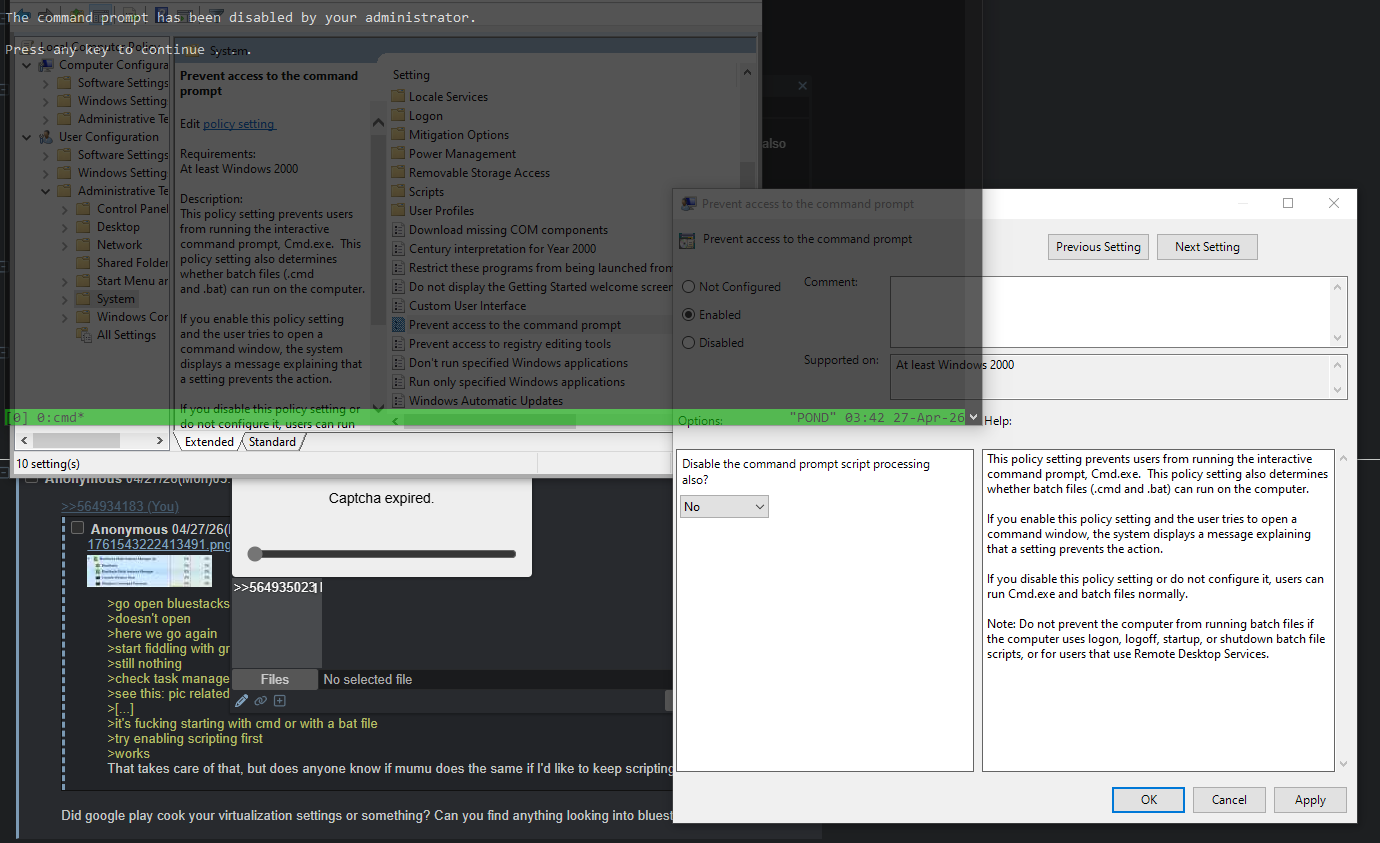This screenshot has height=843, width=1380.
Task: Click the OK button in policy dialog
Action: (1148, 799)
